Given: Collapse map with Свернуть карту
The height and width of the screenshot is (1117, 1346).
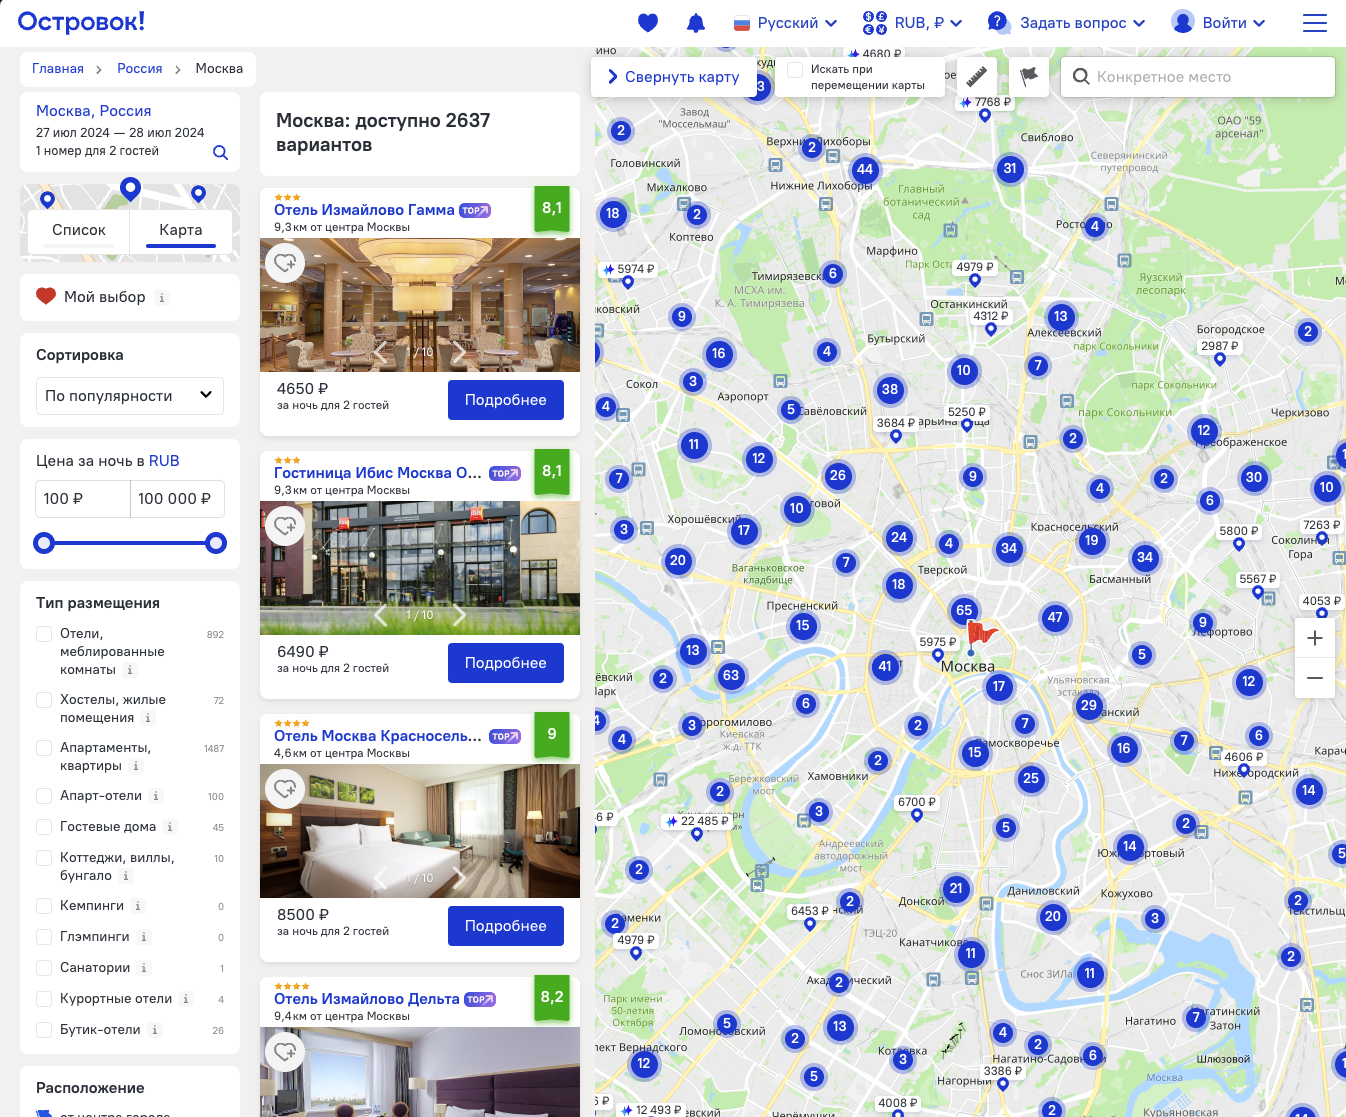Looking at the screenshot, I should click(673, 77).
